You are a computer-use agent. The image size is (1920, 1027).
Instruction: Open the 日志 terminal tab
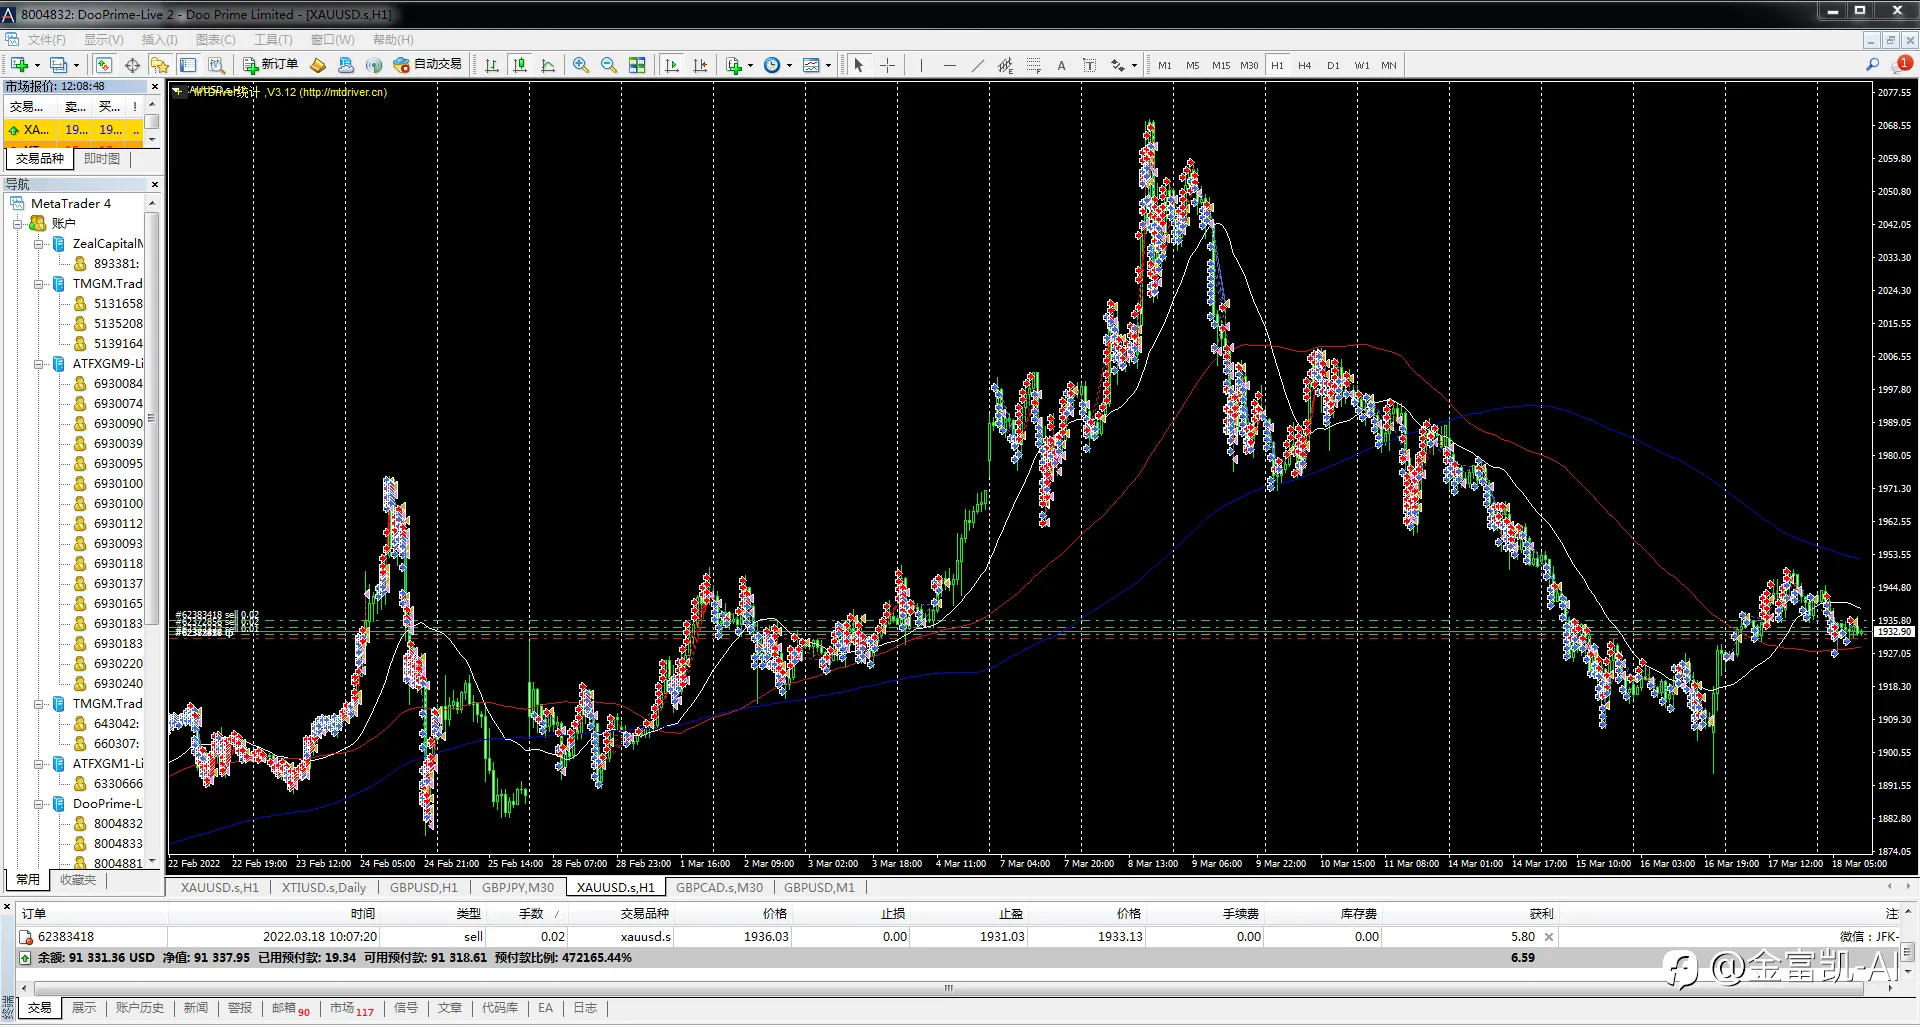[585, 1008]
